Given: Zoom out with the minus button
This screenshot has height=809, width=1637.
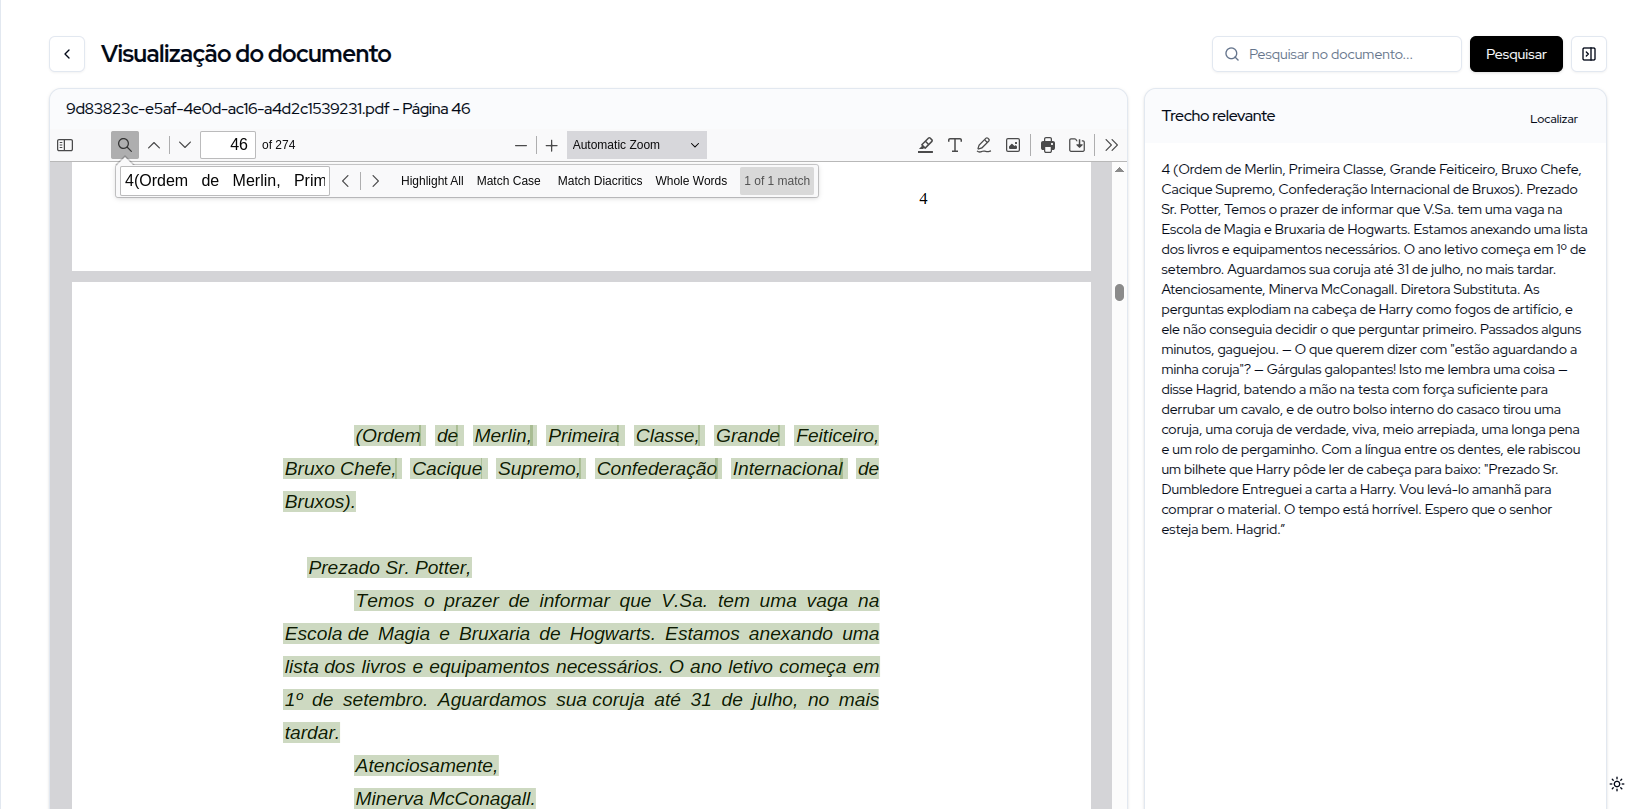Looking at the screenshot, I should tap(521, 145).
